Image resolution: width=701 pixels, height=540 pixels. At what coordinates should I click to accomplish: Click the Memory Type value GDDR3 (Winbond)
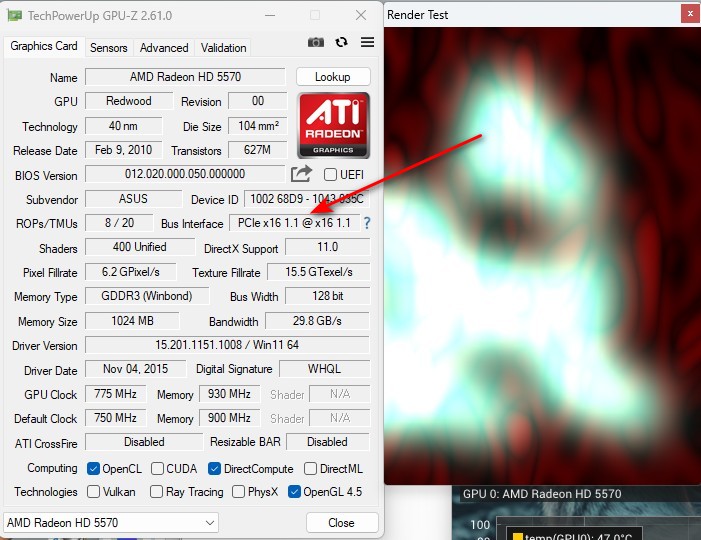[147, 296]
